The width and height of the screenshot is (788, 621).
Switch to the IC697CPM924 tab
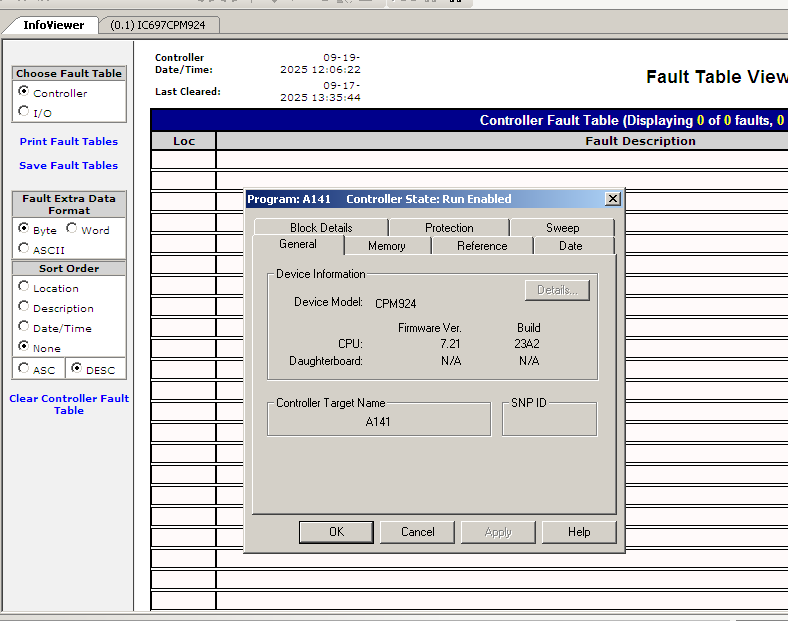tap(157, 25)
